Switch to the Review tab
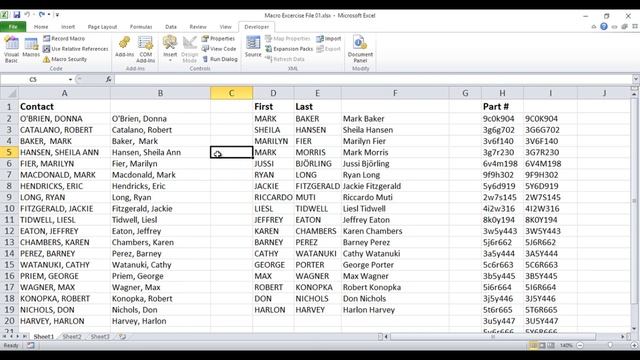Image resolution: width=640 pixels, height=360 pixels. [198, 27]
